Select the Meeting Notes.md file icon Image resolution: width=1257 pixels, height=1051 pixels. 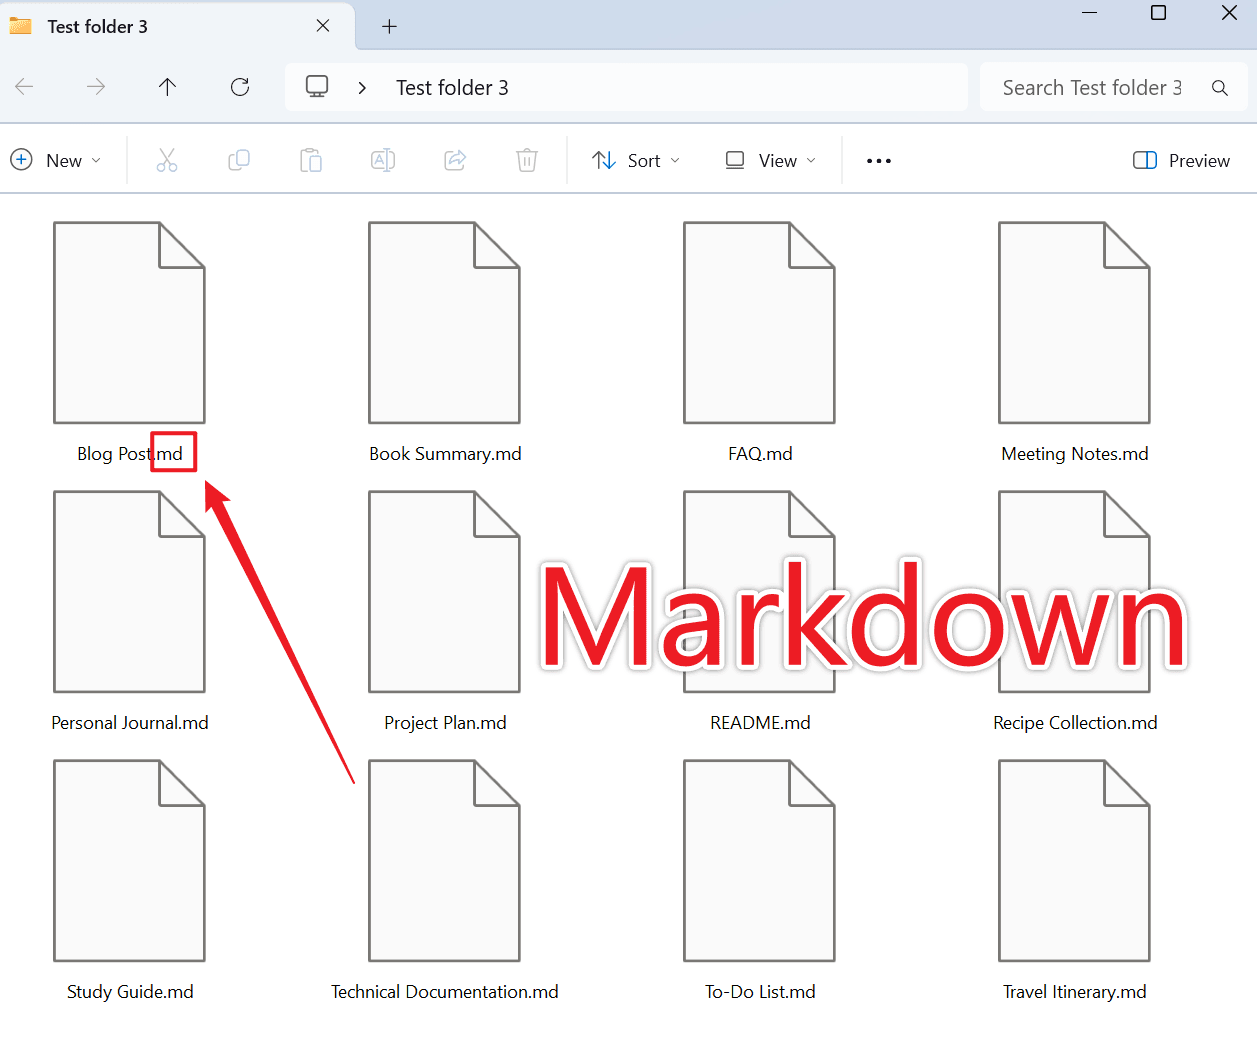tap(1074, 323)
